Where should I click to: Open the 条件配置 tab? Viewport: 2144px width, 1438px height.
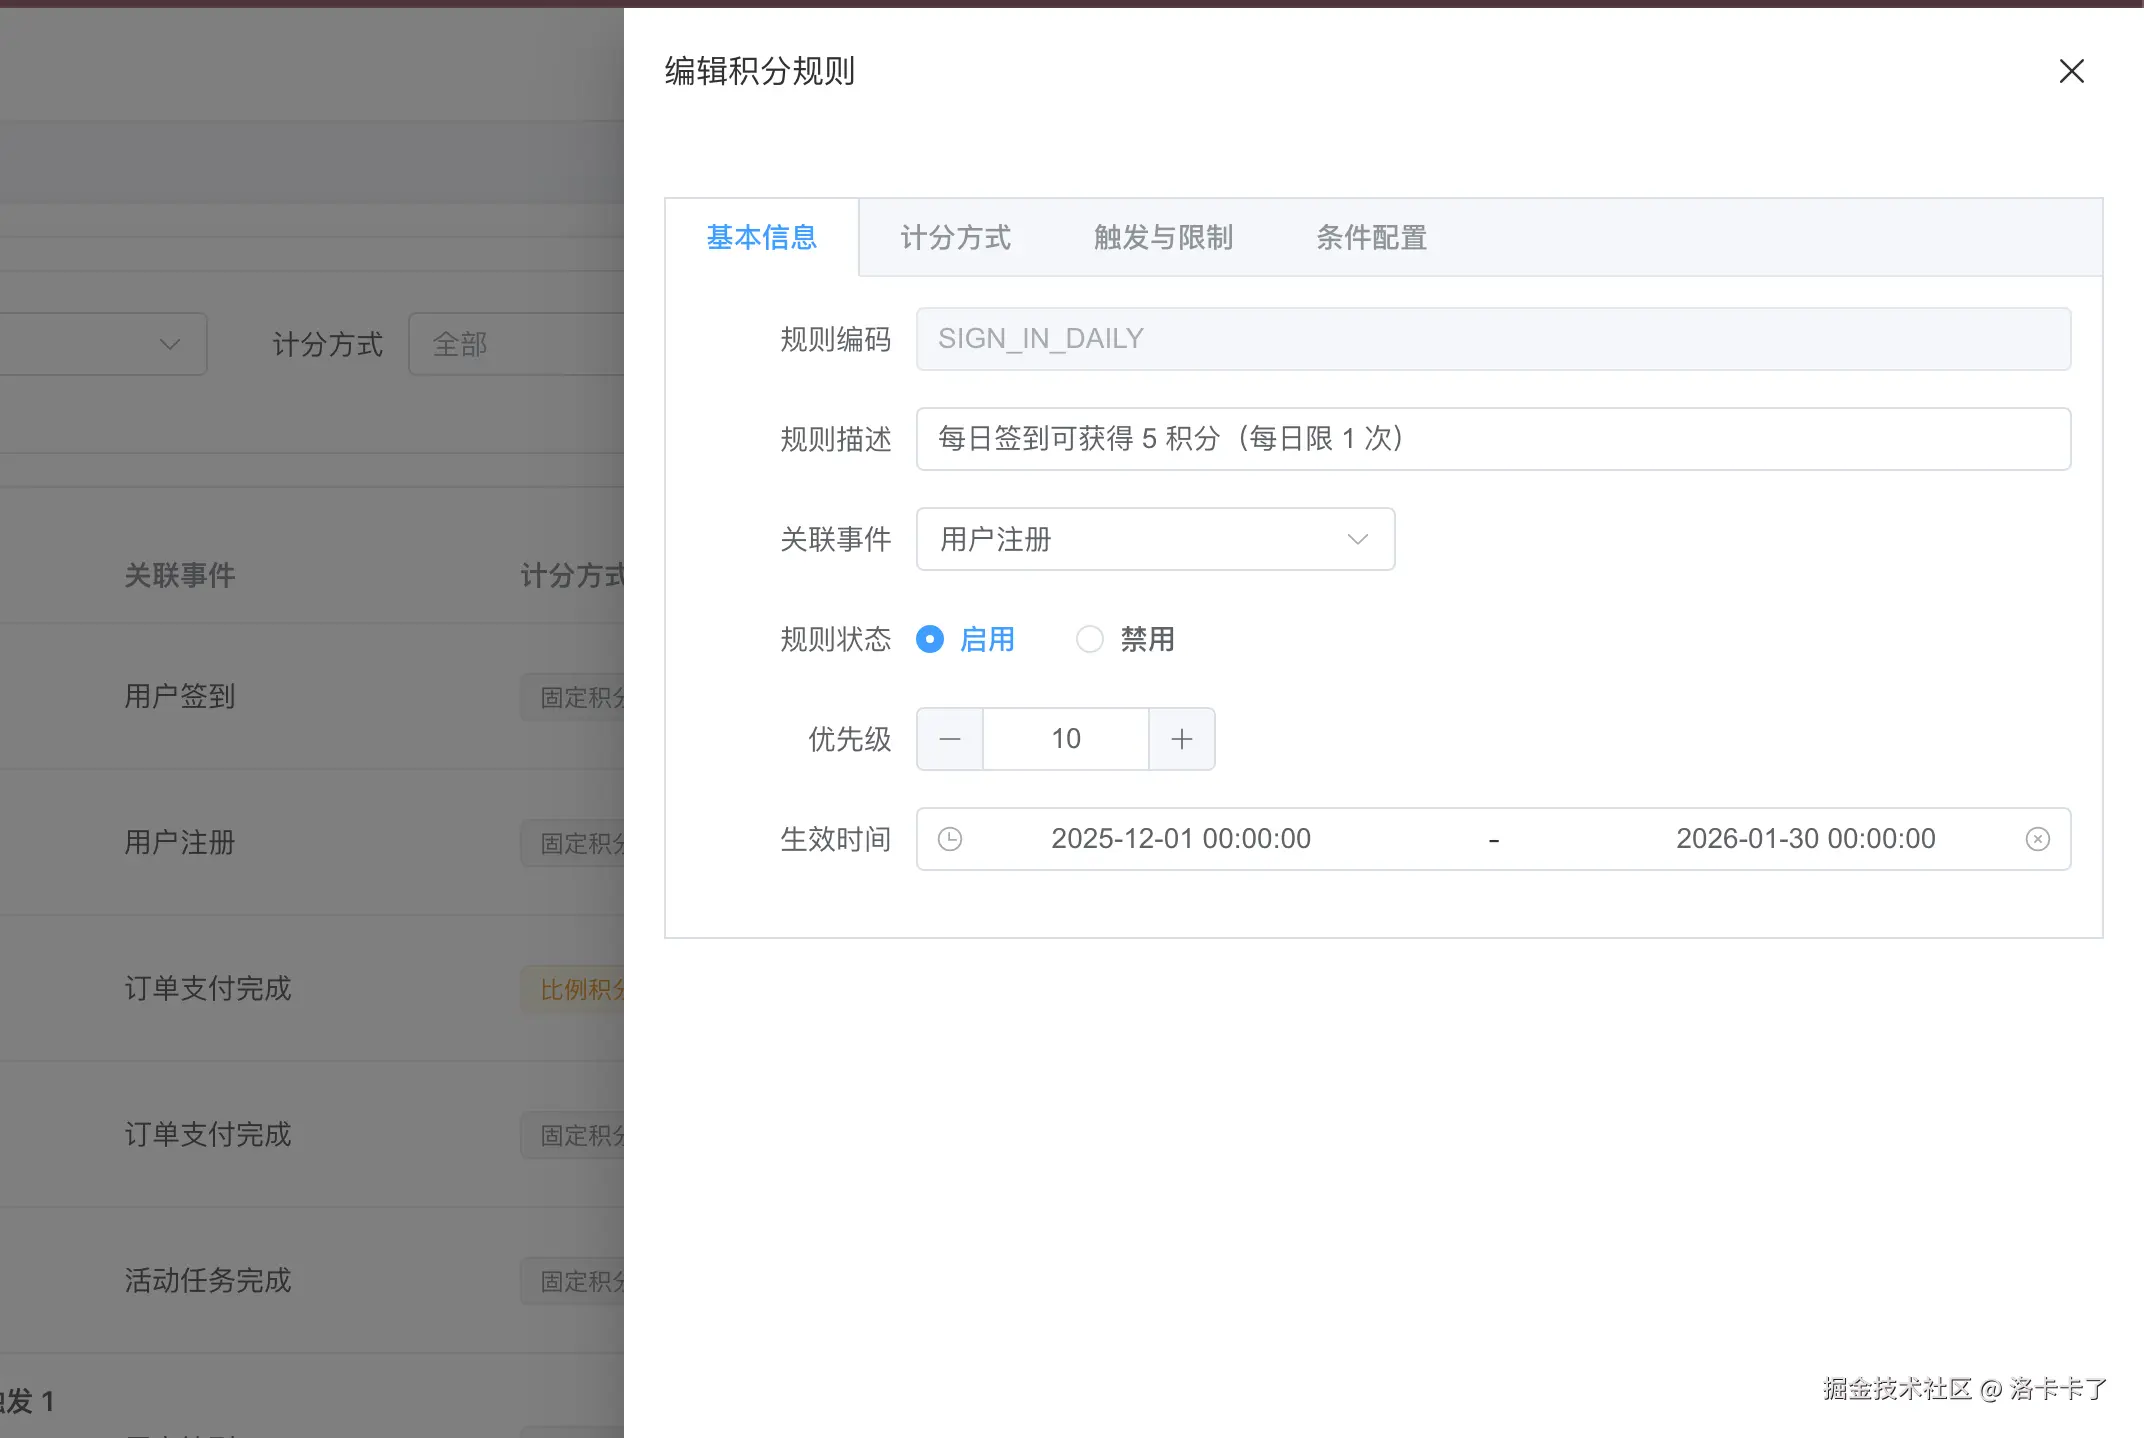tap(1371, 237)
